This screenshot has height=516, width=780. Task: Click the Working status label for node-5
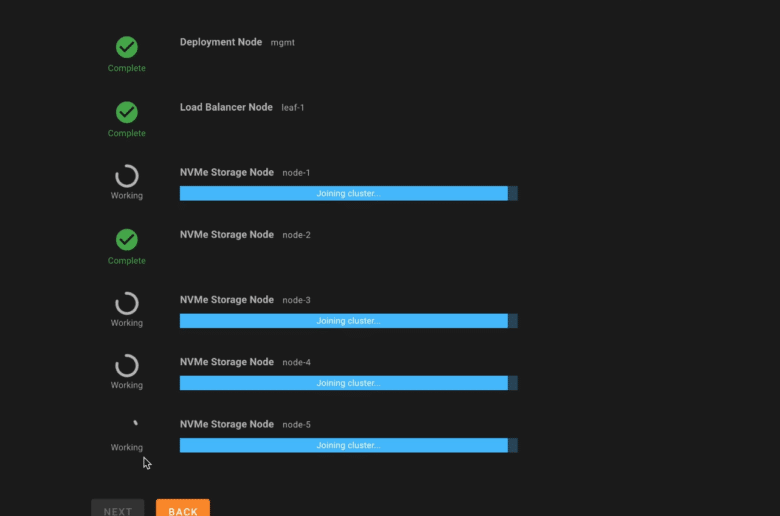click(x=127, y=447)
